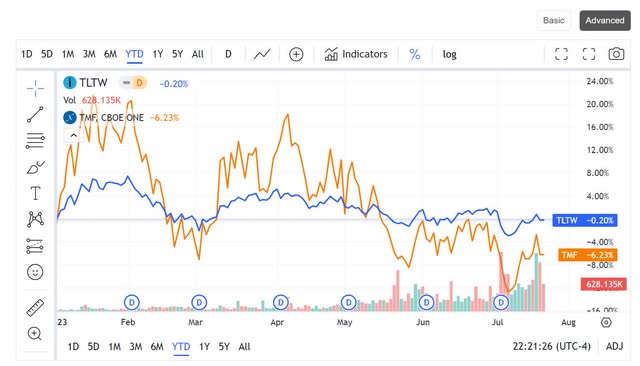Viewport: 640px width, 366px height.
Task: Select All range in bottom bar
Action: click(244, 347)
